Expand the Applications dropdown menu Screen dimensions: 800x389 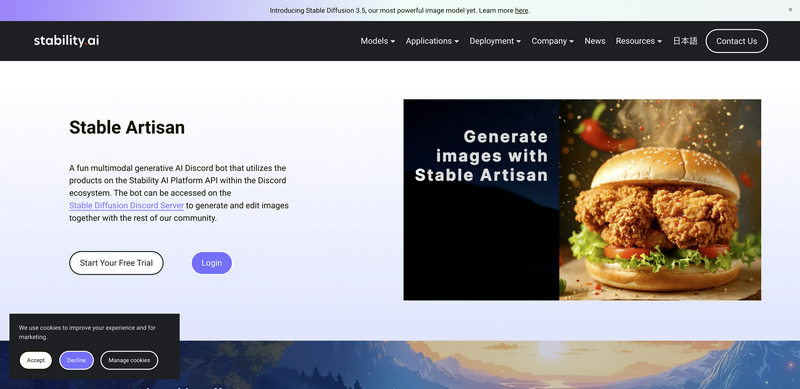coord(432,41)
